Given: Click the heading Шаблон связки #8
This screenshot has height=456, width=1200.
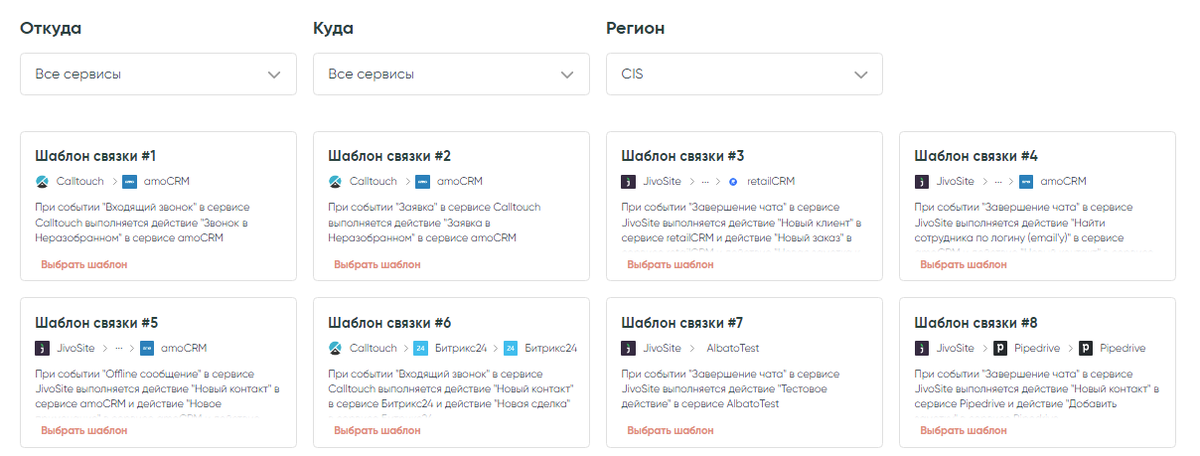Looking at the screenshot, I should point(976,323).
